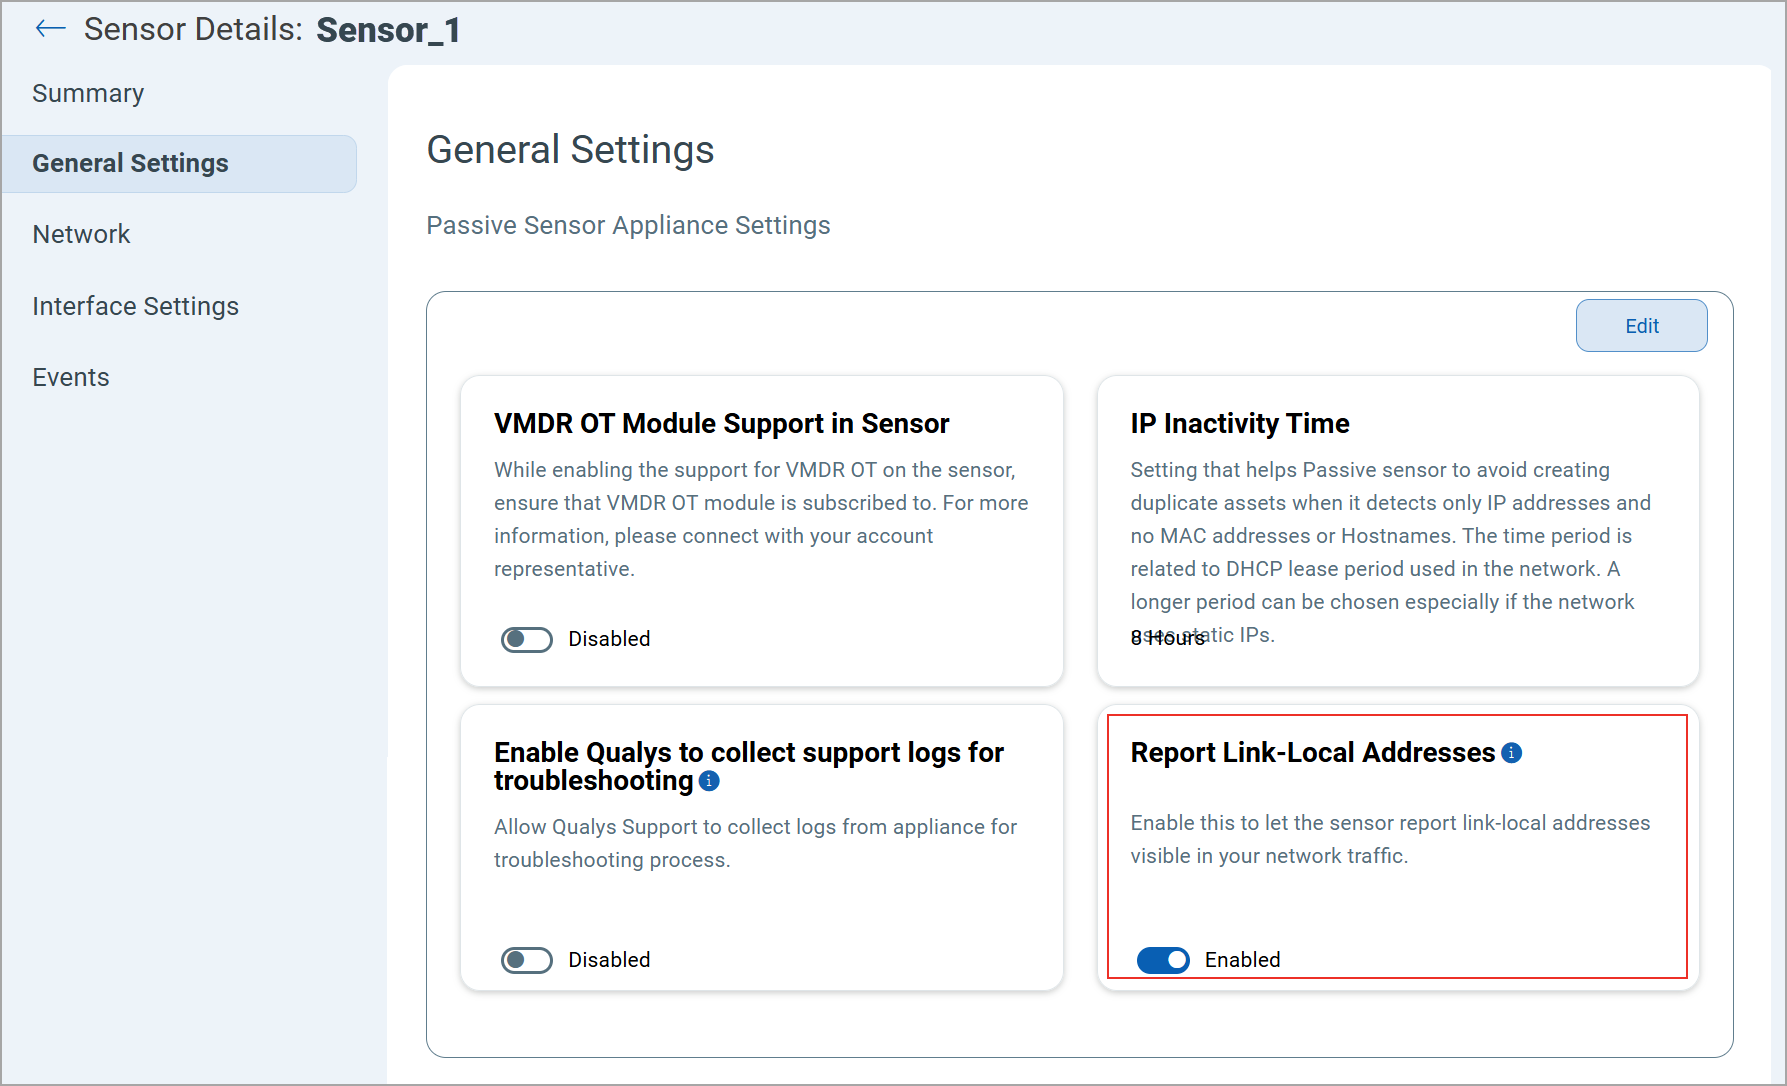Click the Sensor_1 title link
The image size is (1787, 1086).
pyautogui.click(x=388, y=29)
